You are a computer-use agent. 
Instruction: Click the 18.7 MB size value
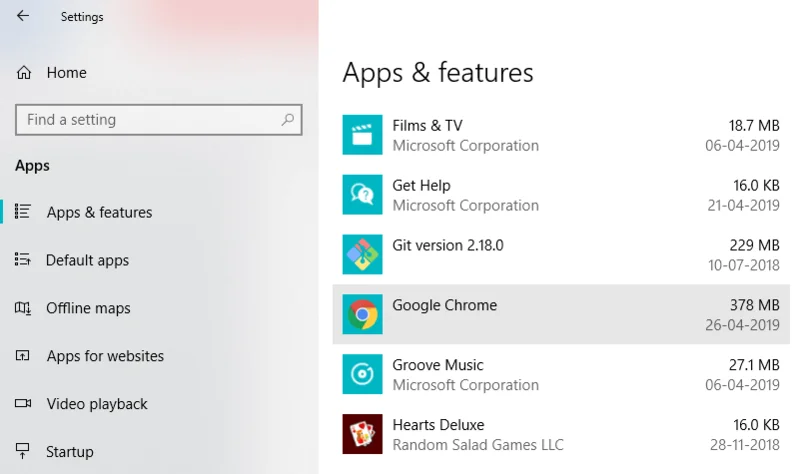pyautogui.click(x=754, y=126)
